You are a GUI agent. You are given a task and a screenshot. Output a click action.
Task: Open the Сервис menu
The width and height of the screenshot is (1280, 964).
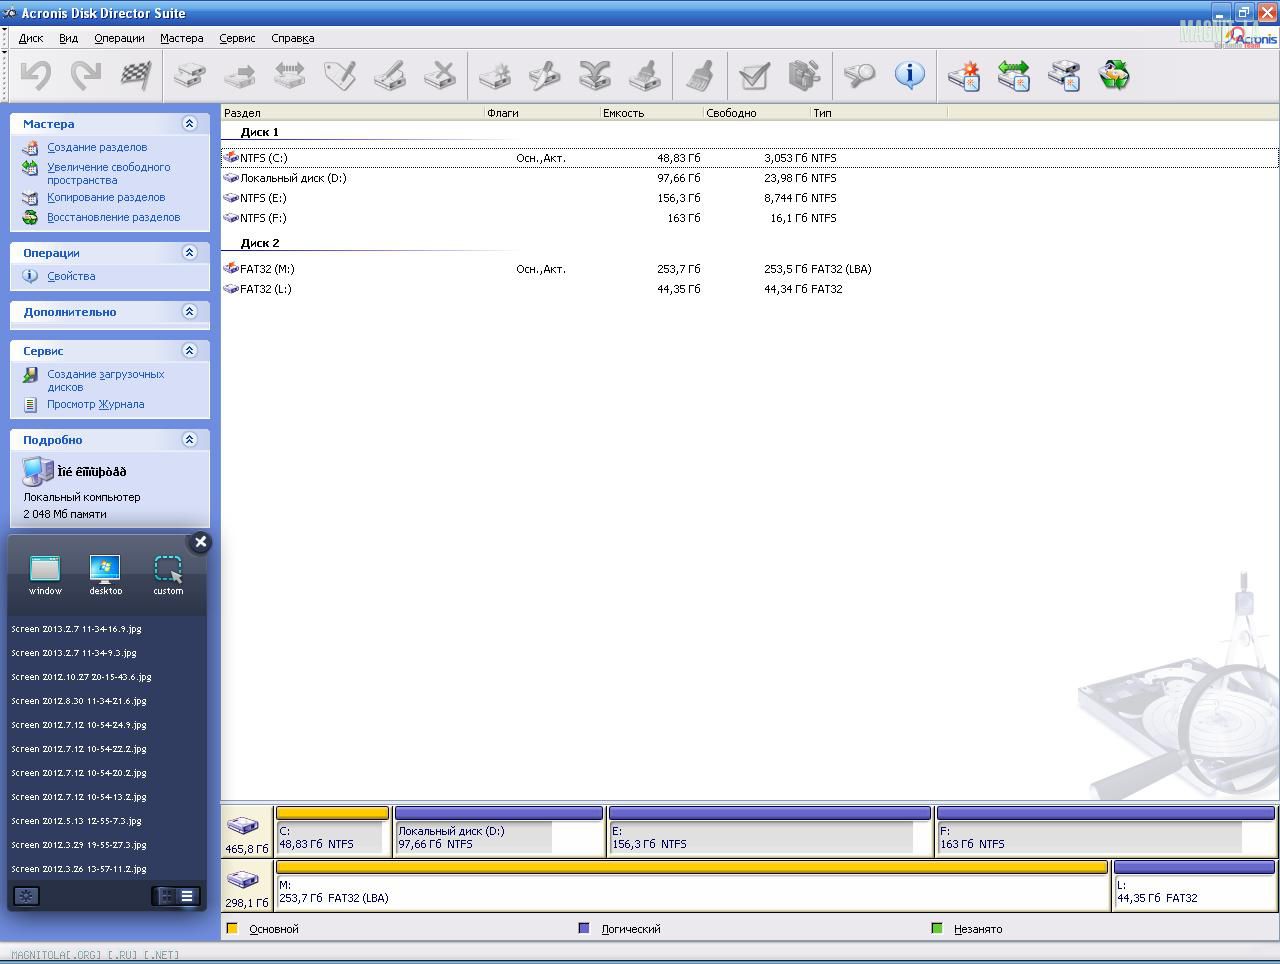pyautogui.click(x=237, y=38)
